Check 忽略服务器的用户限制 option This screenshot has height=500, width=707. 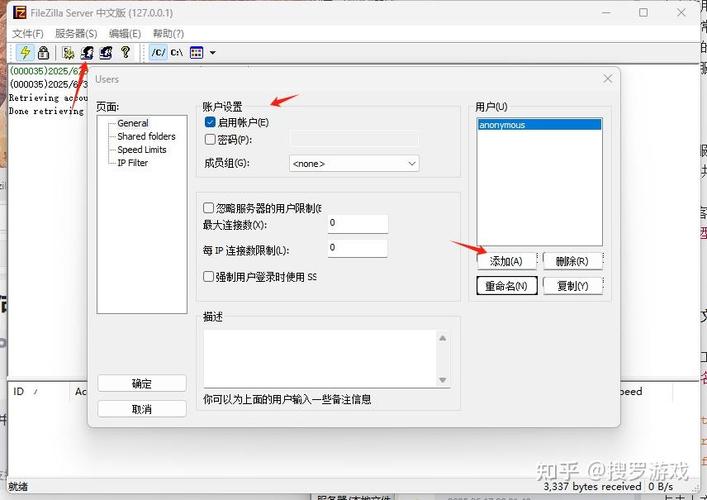[x=208, y=208]
